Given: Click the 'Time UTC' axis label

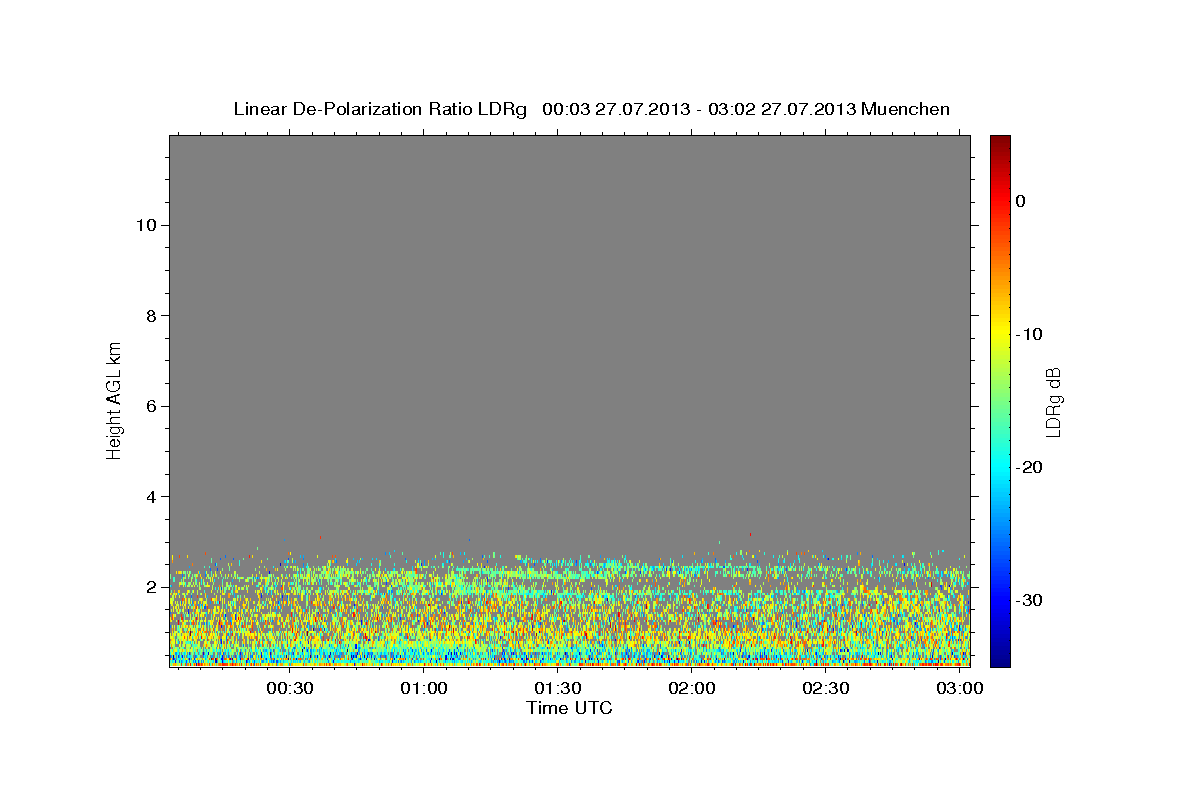Looking at the screenshot, I should pyautogui.click(x=569, y=708).
